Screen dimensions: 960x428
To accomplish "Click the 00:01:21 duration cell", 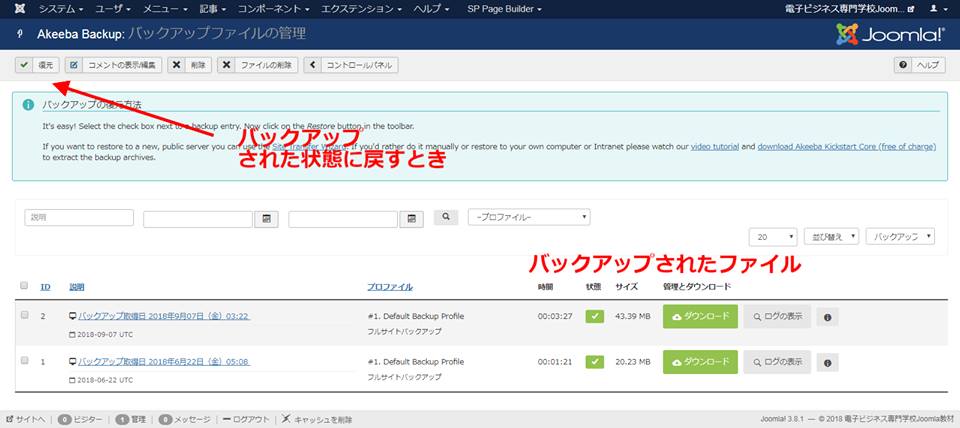I will coord(555,362).
